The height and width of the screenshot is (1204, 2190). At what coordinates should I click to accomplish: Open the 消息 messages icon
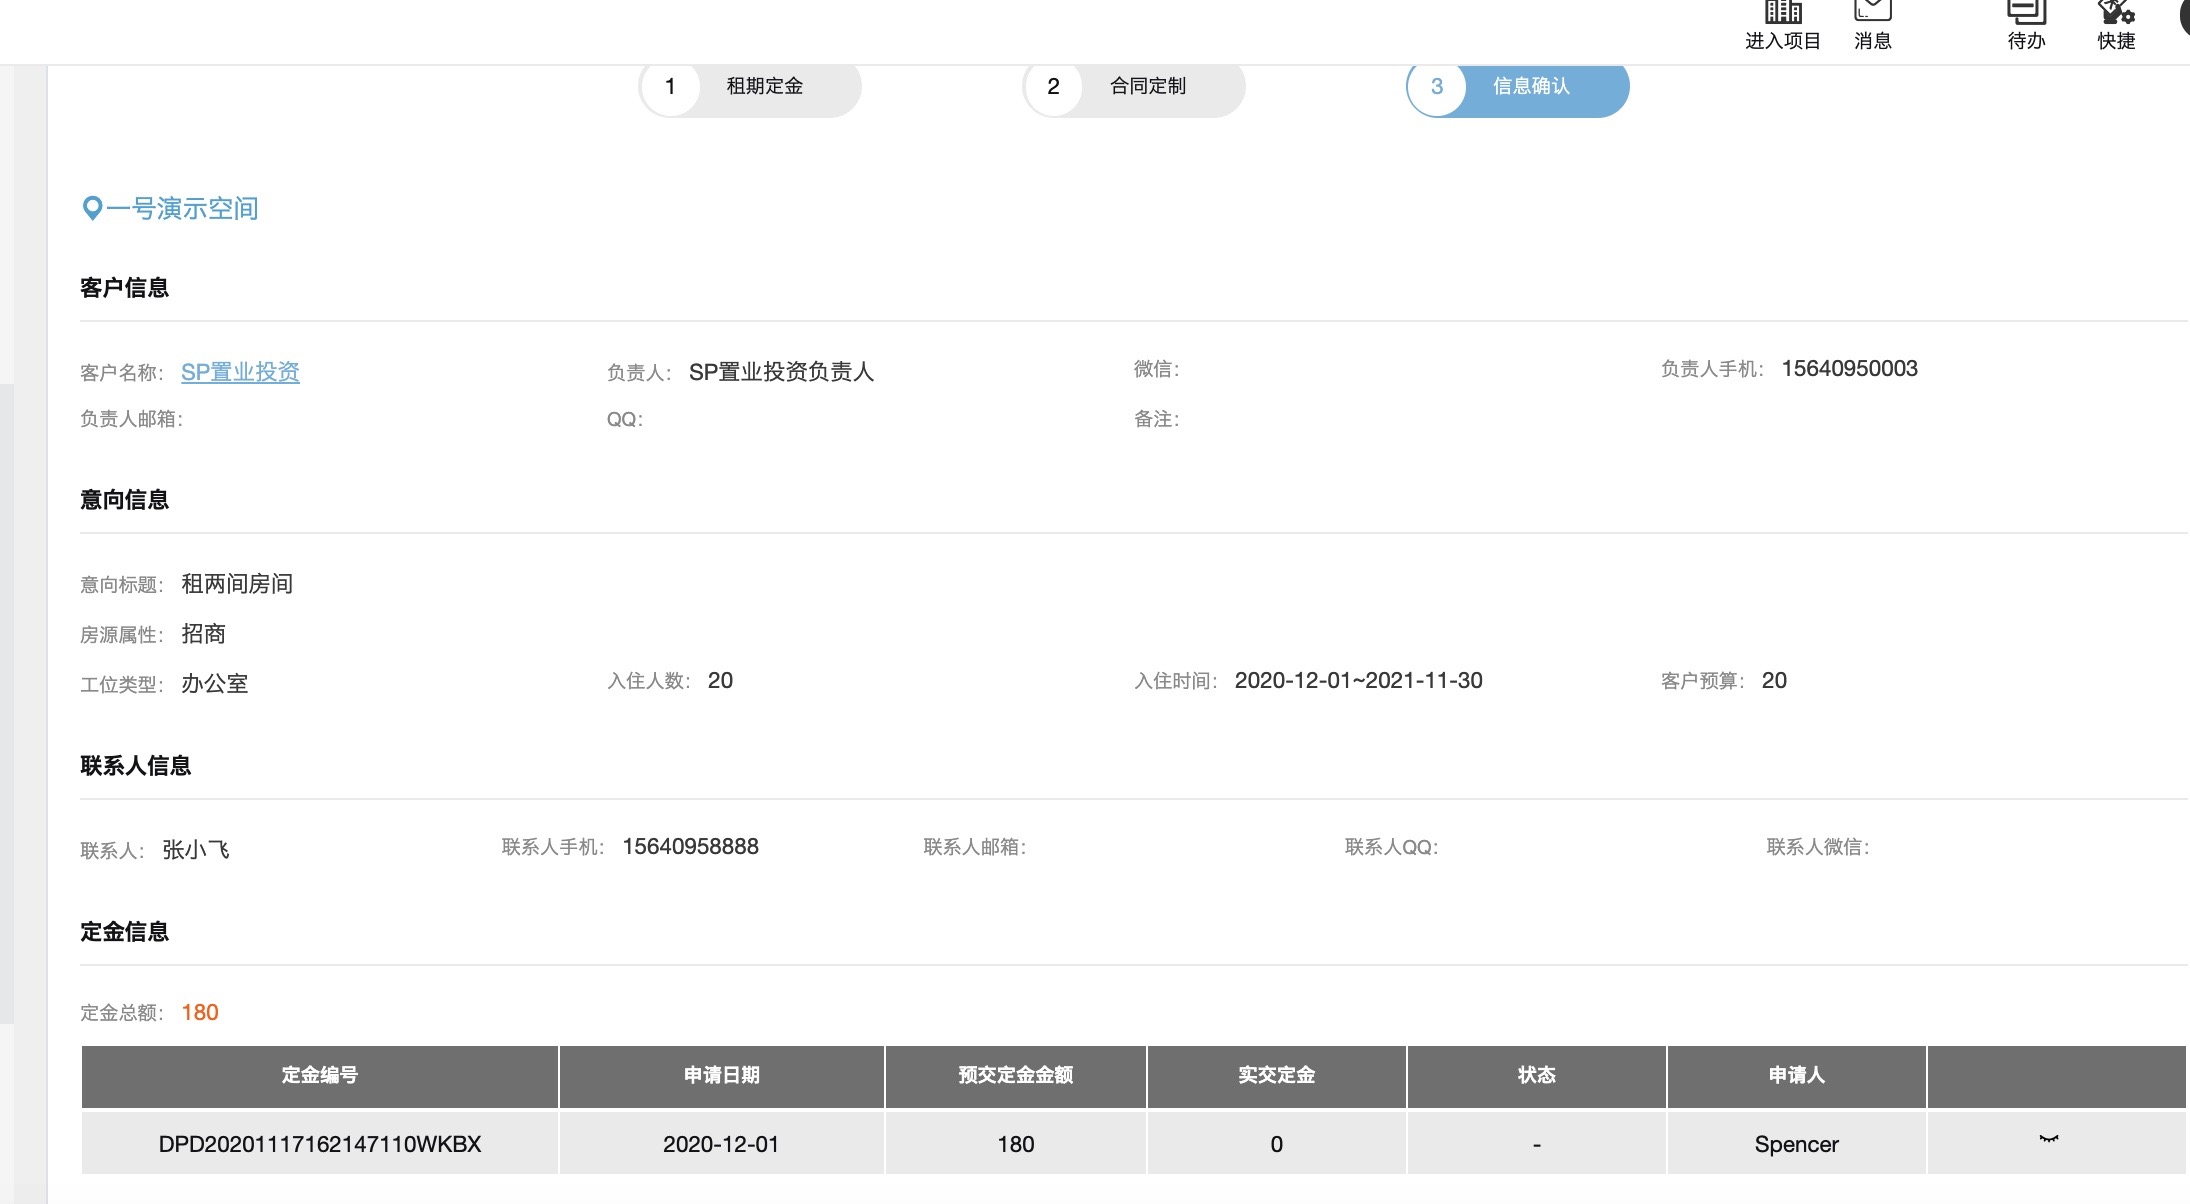pos(1872,12)
